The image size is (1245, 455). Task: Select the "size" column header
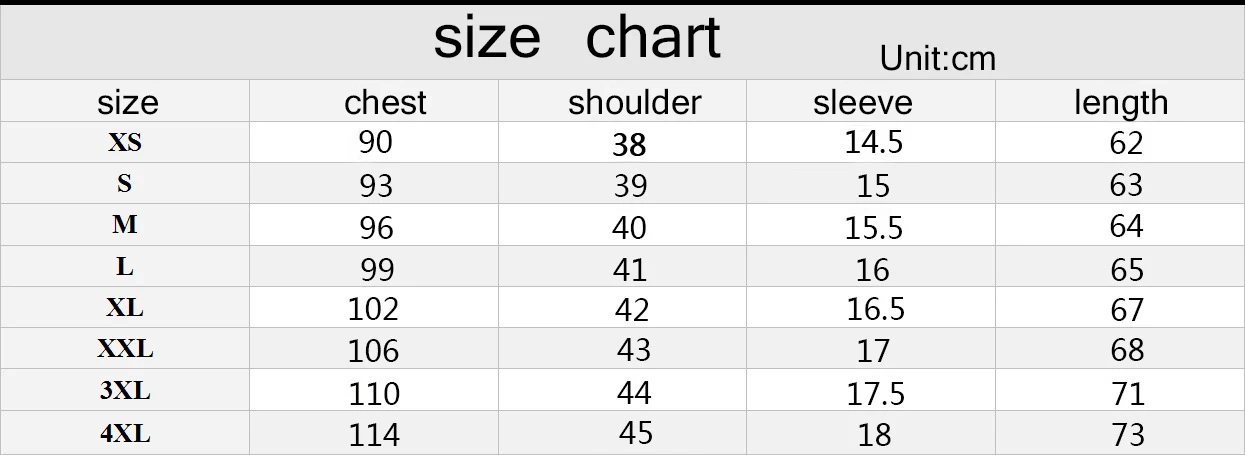click(128, 102)
